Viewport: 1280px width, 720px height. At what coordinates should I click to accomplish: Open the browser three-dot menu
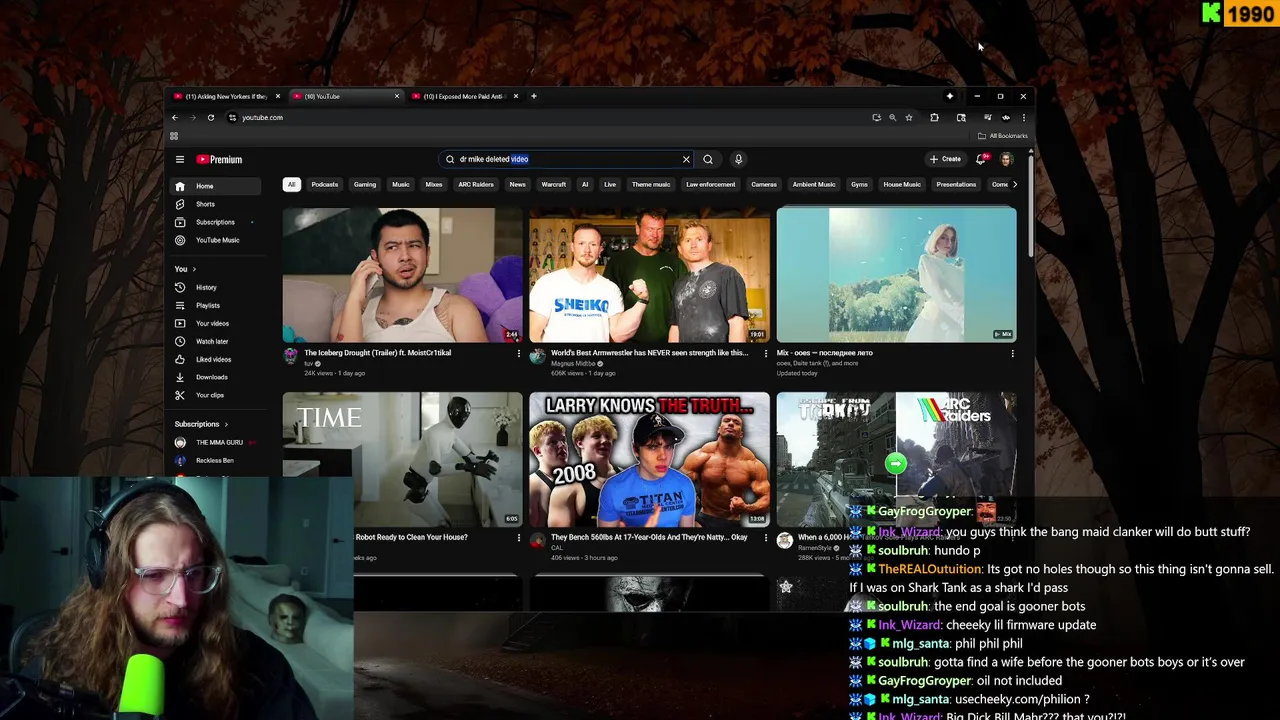(x=1023, y=117)
